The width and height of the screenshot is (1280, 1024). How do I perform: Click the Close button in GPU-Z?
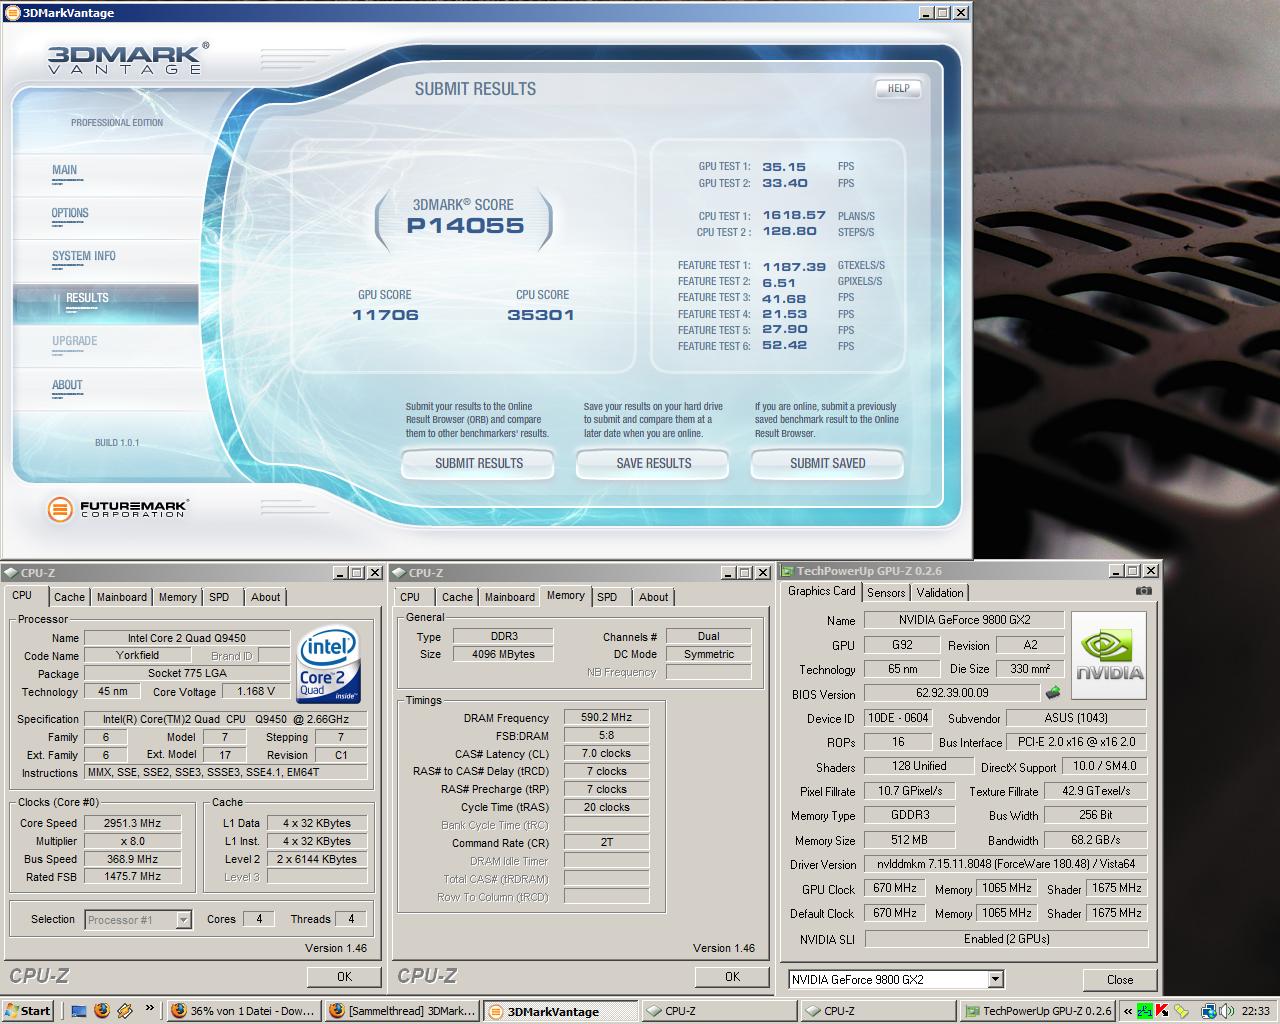pyautogui.click(x=1120, y=980)
